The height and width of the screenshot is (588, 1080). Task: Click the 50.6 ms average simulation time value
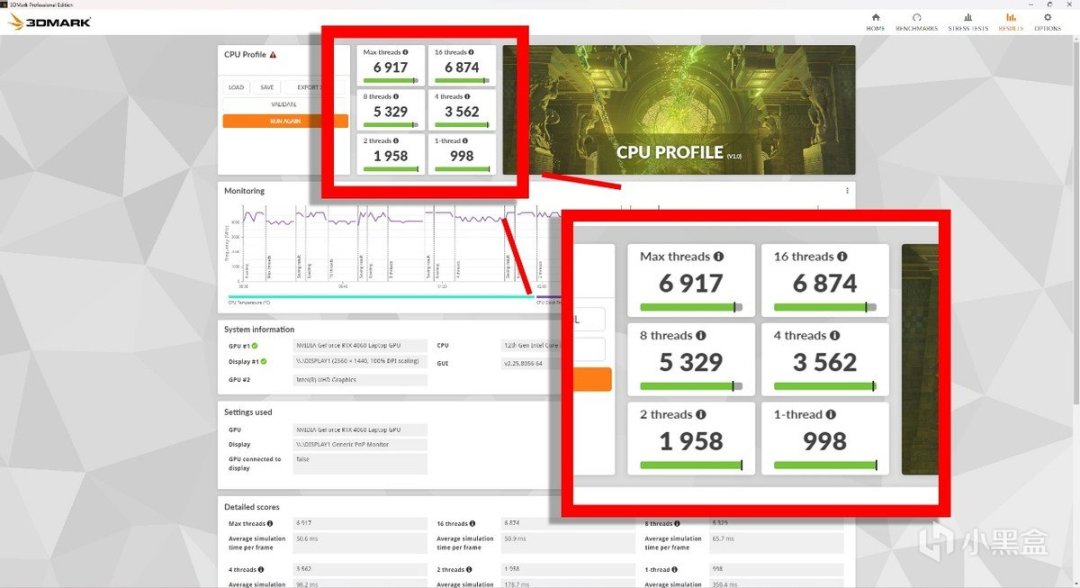pos(360,543)
